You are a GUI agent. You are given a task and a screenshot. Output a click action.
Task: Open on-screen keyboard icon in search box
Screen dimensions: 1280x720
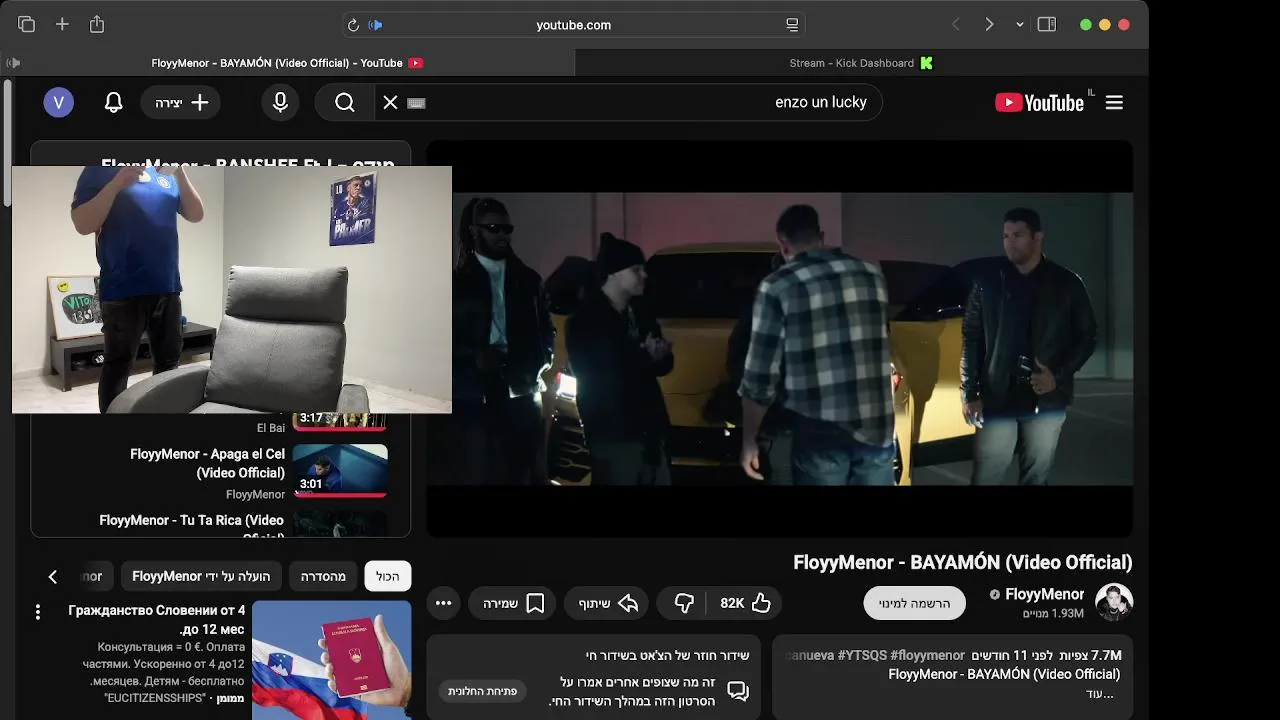417,103
